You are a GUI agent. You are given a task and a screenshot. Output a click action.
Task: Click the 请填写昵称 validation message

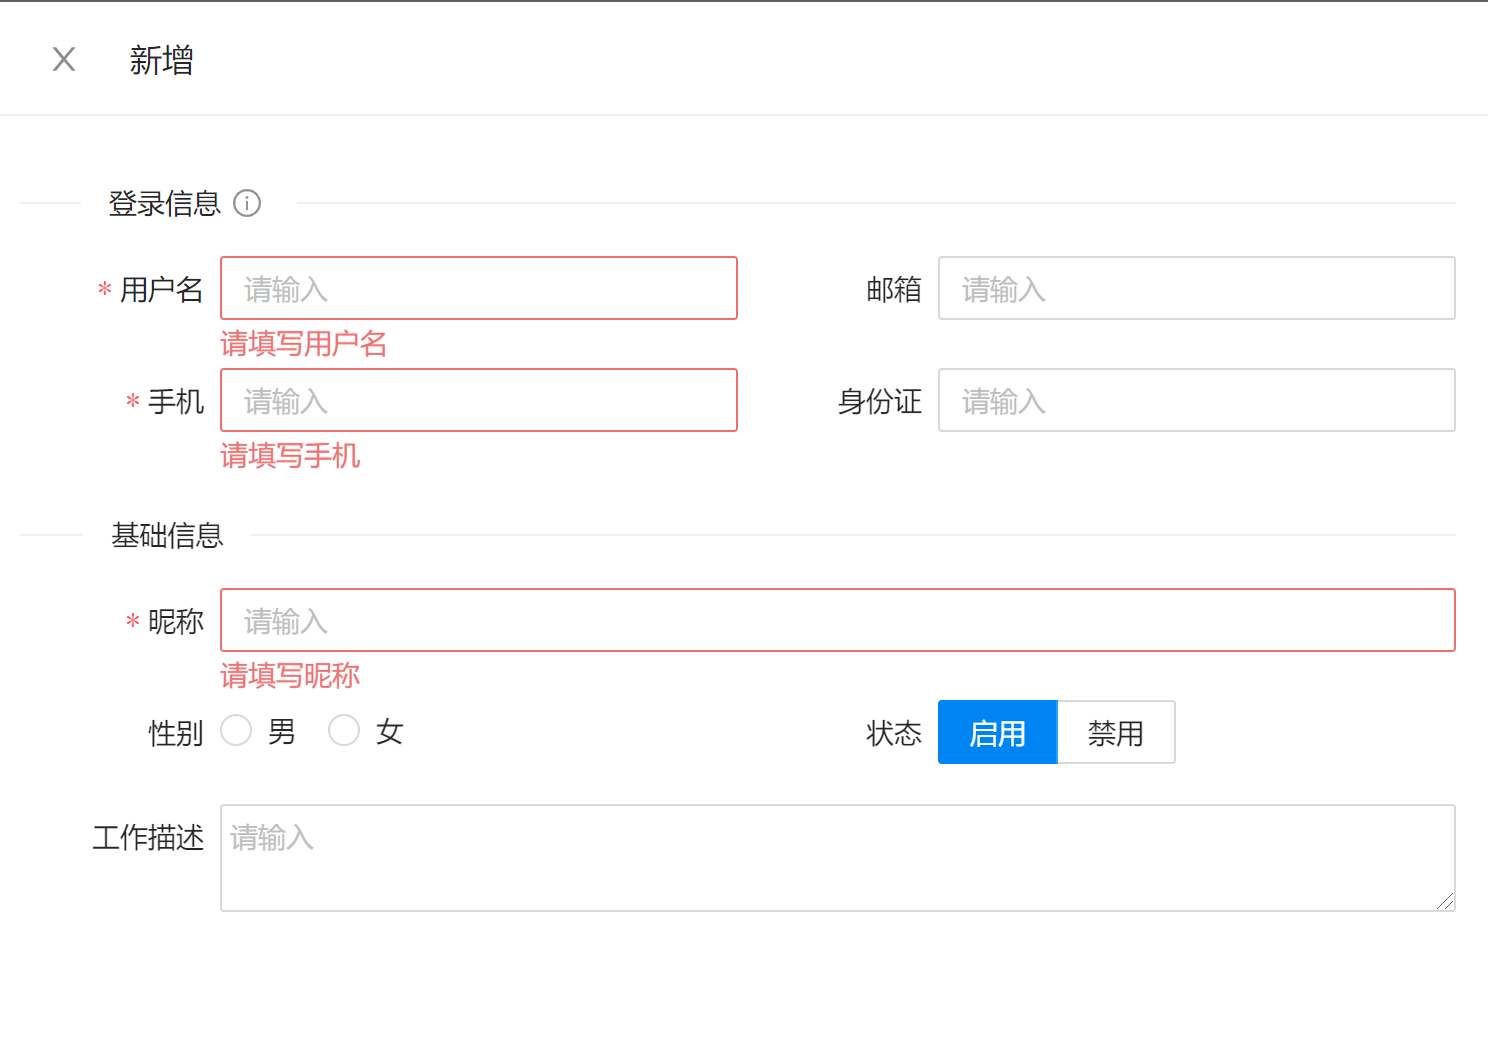click(x=290, y=676)
